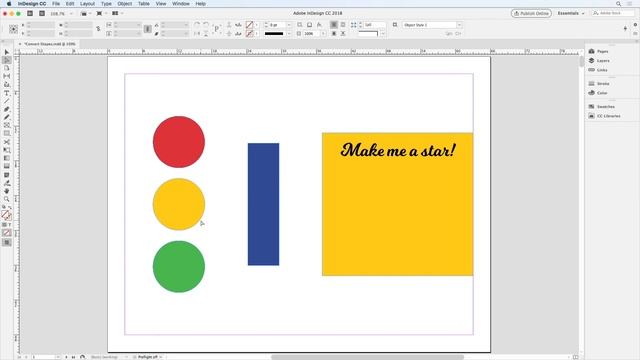Click the Apply None swatch in toolbox
The width and height of the screenshot is (640, 360).
[x=7, y=233]
